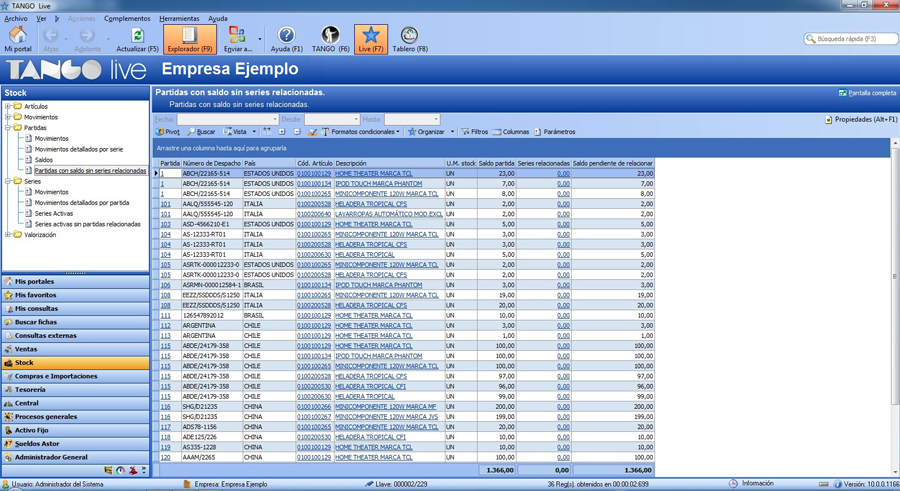Open the Ayuda menu
This screenshot has height=491, width=900.
coord(218,18)
